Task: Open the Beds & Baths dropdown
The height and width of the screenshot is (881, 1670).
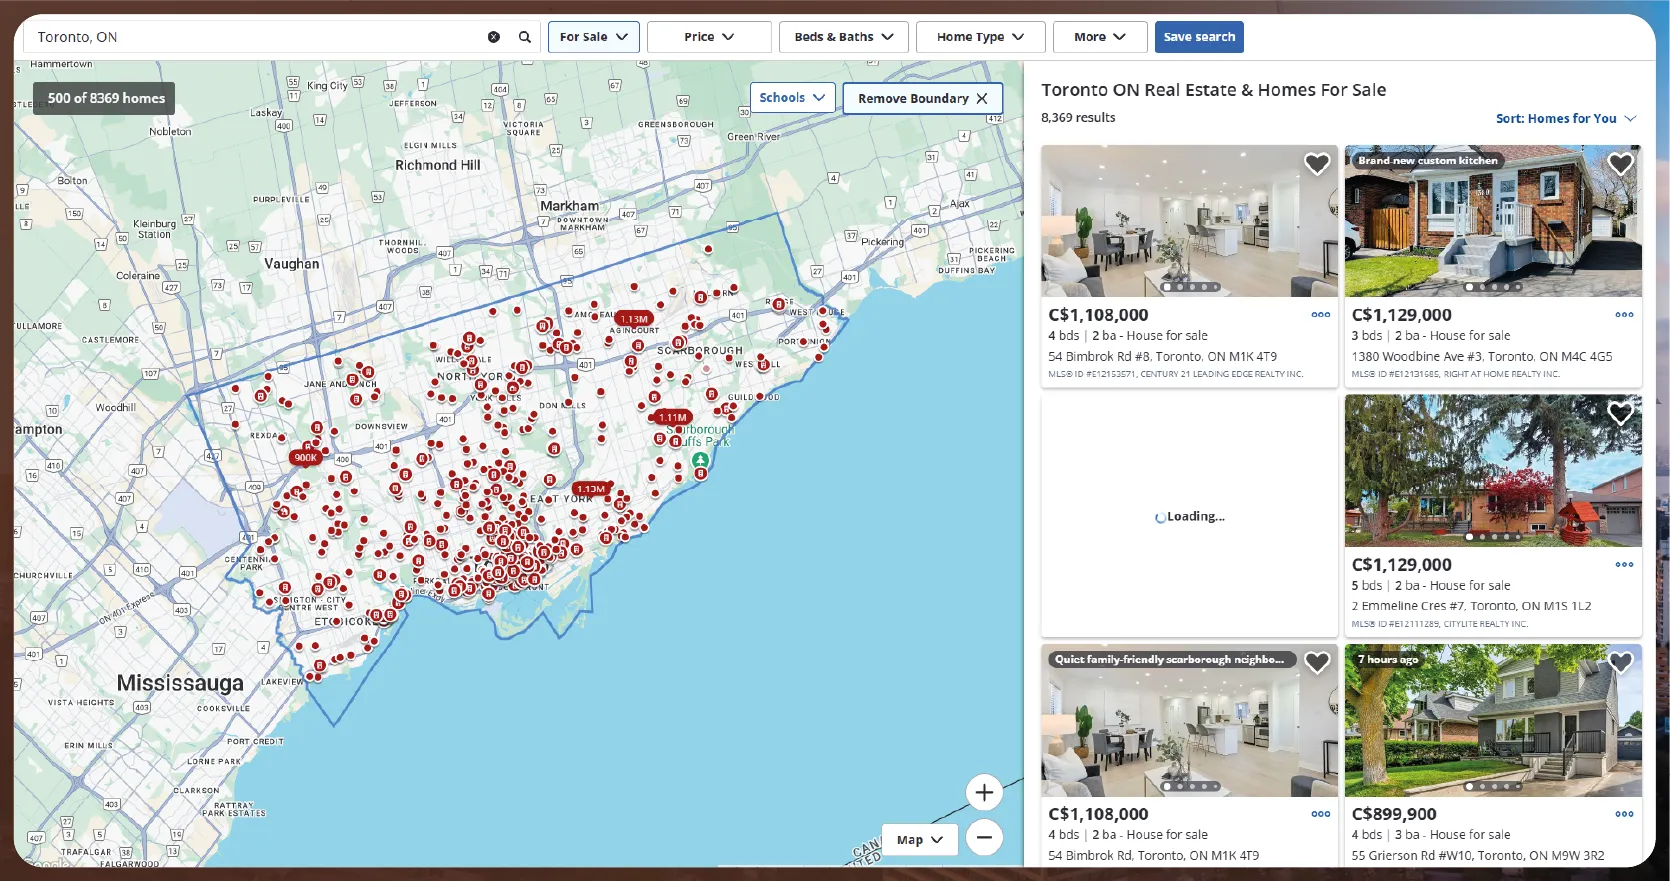Action: coord(843,37)
